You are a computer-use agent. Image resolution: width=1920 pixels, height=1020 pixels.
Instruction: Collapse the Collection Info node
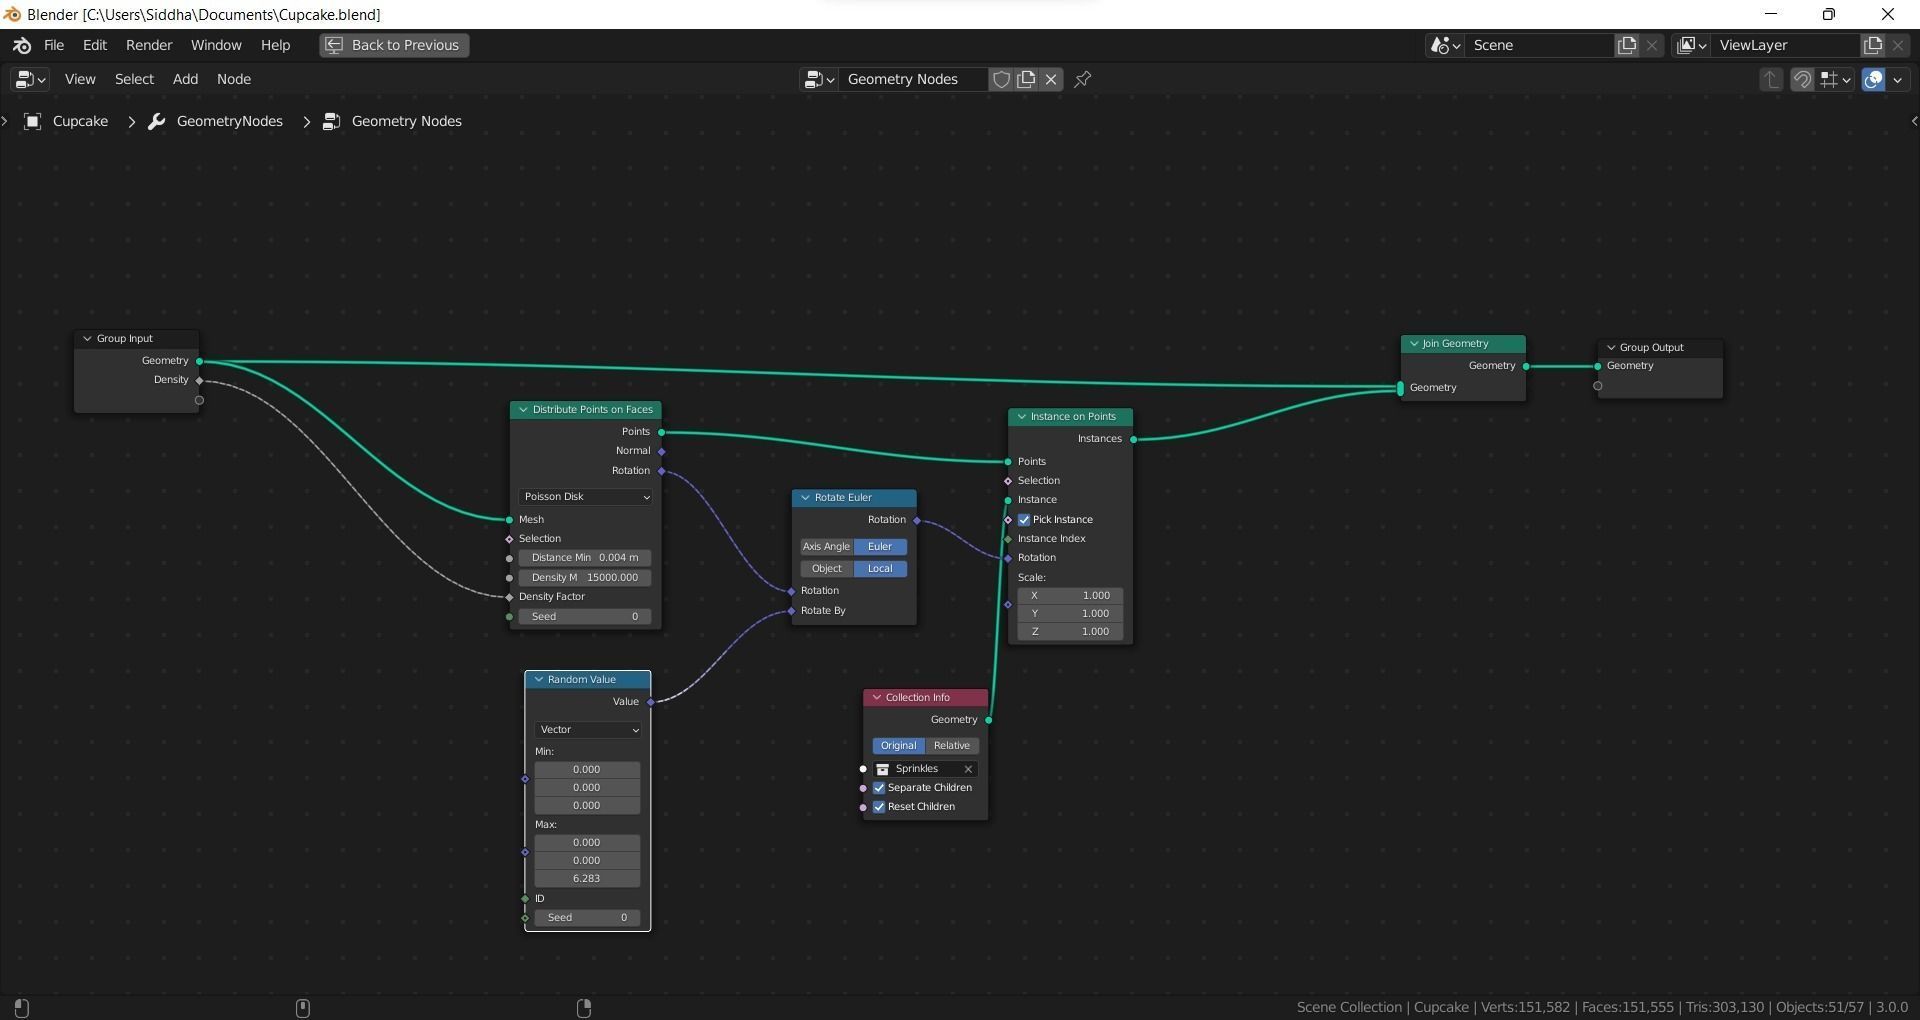point(877,698)
